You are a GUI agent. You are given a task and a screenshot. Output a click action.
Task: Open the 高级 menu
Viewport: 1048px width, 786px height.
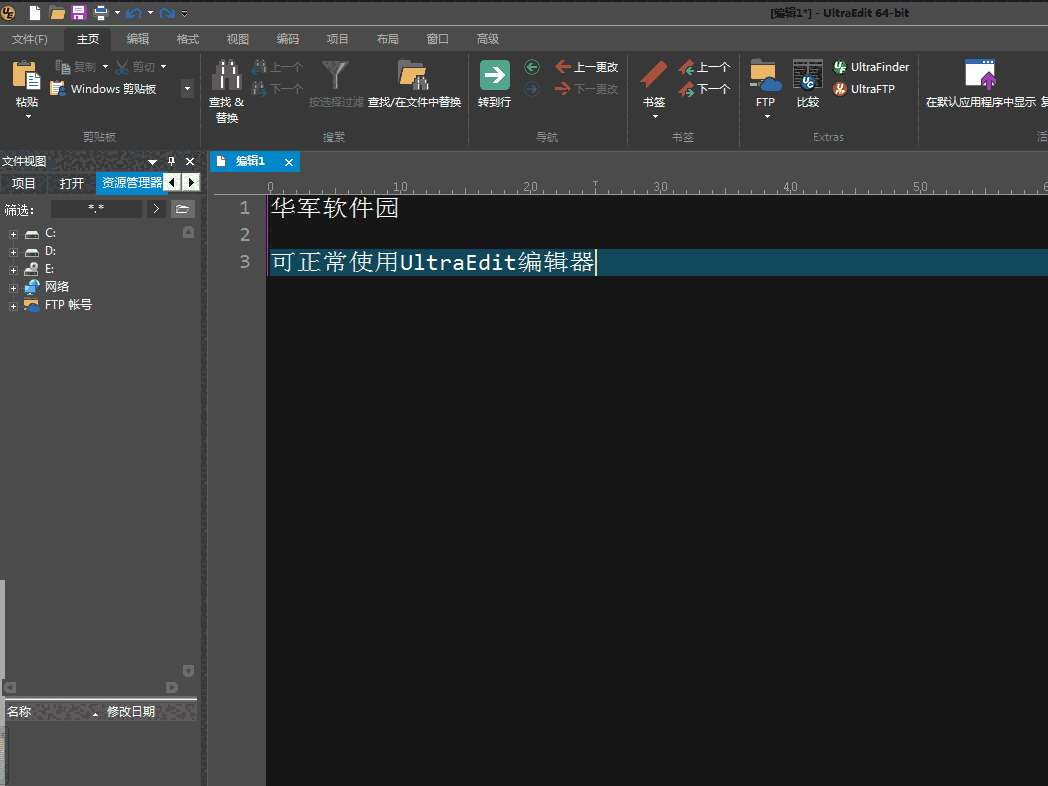pos(487,38)
